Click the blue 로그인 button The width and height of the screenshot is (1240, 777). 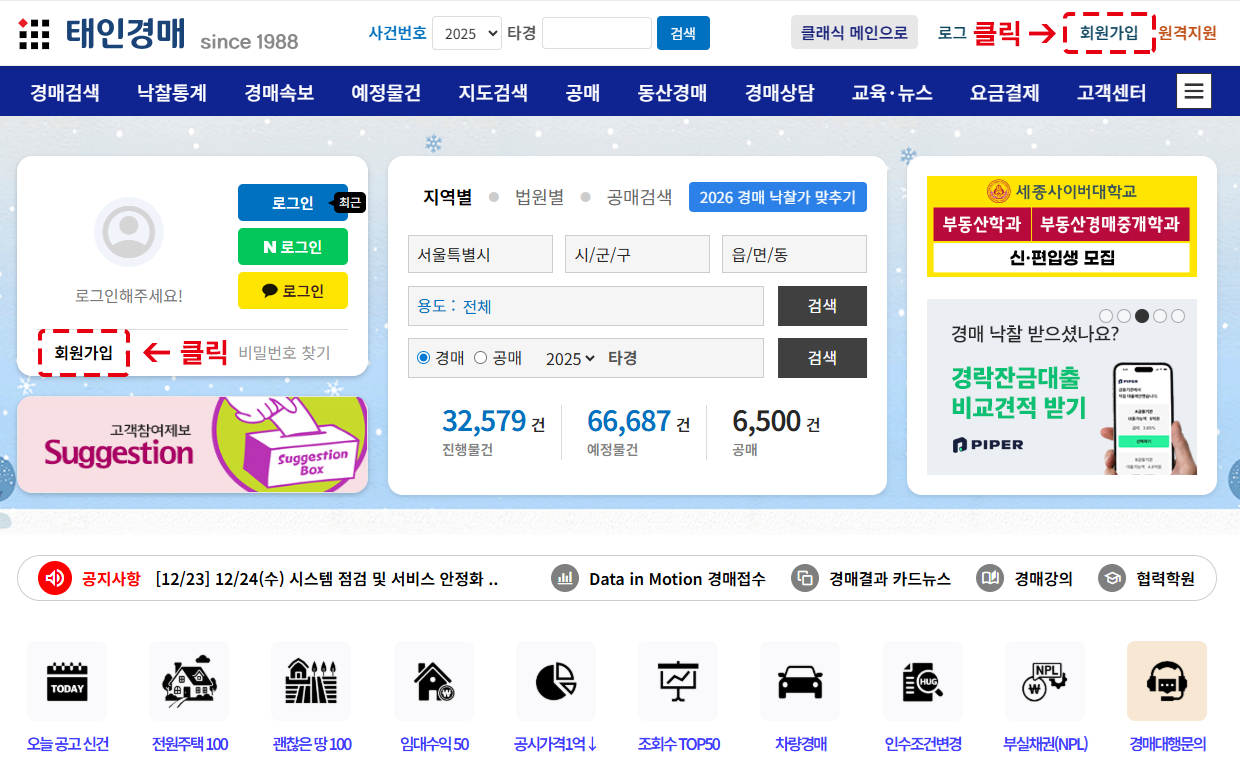(292, 203)
